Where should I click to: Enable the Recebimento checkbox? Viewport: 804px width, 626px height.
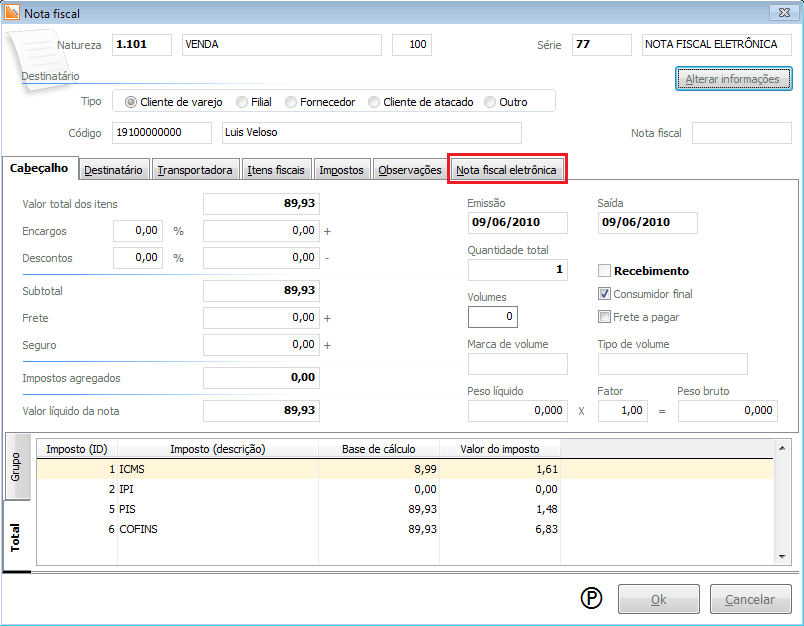click(604, 271)
